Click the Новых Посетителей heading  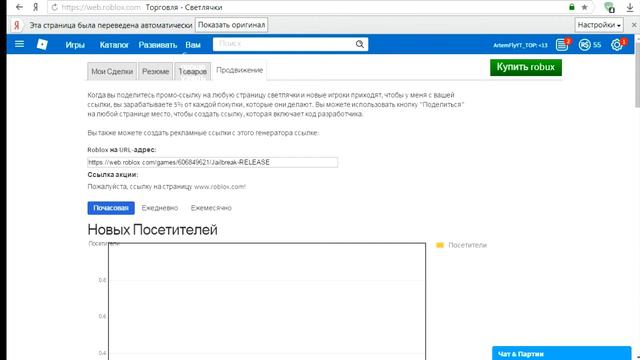tap(152, 230)
